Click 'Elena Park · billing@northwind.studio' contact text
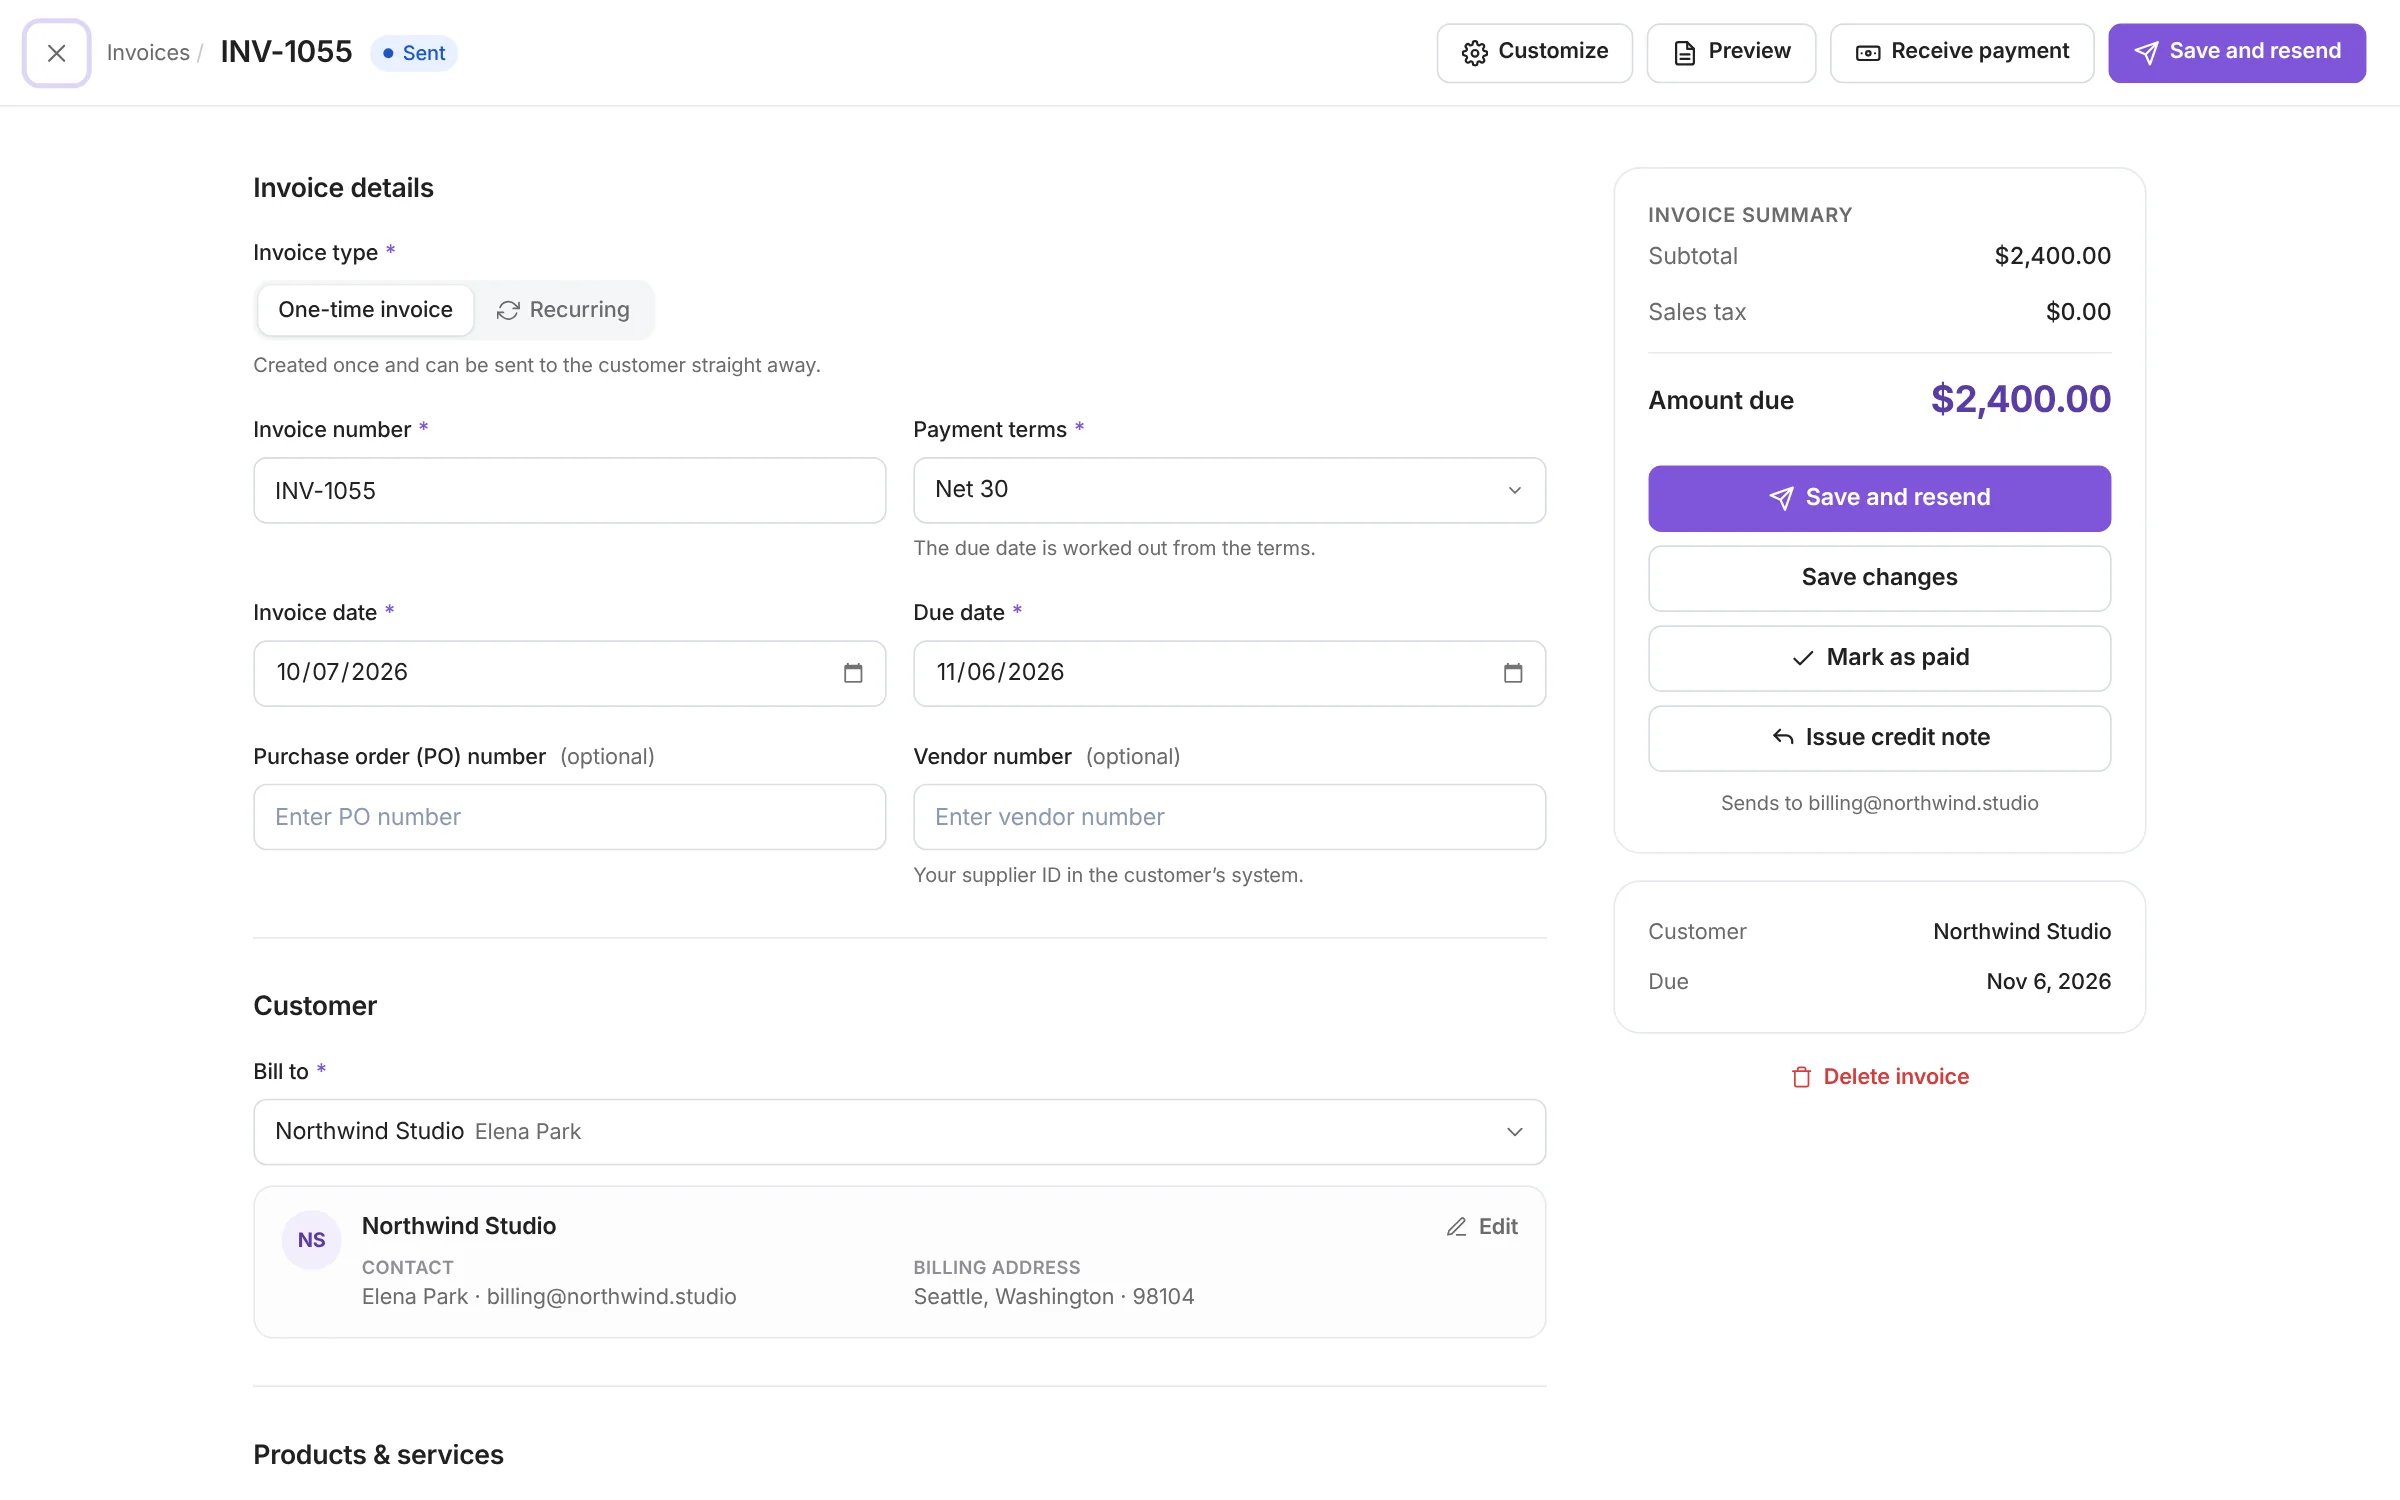This screenshot has width=2400, height=1500. point(548,1297)
